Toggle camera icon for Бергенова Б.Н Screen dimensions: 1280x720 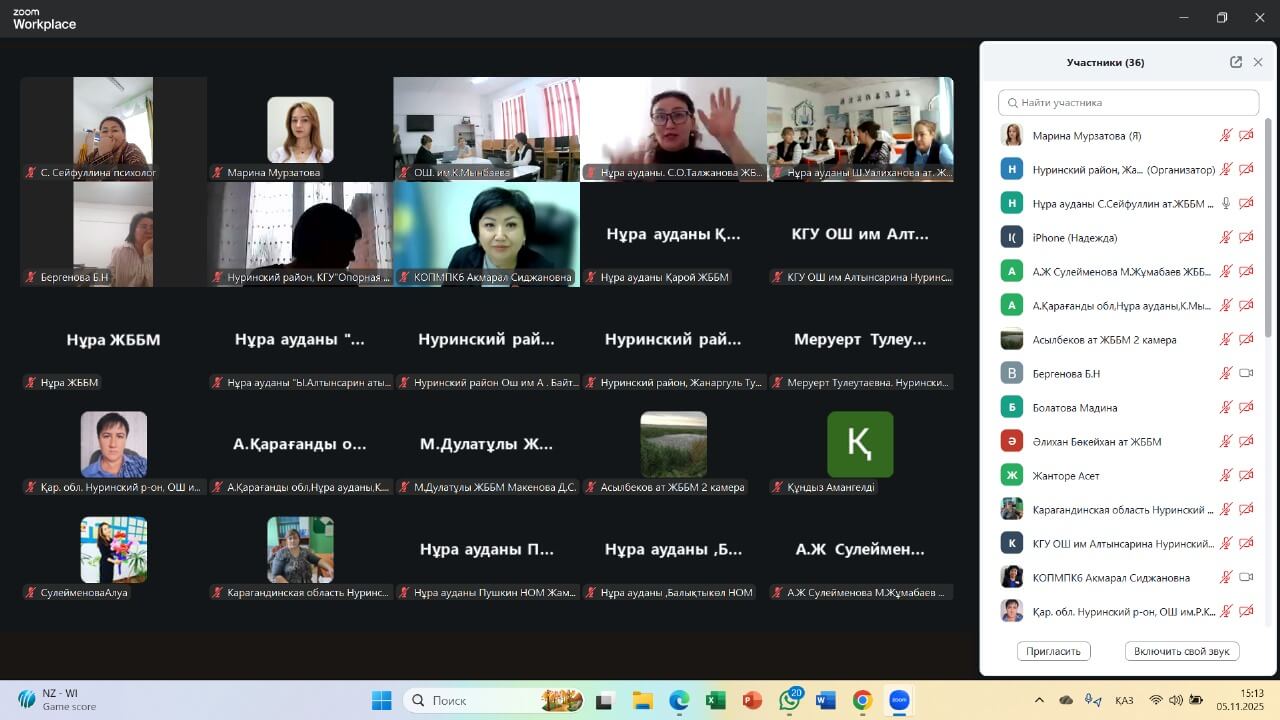(x=1246, y=374)
